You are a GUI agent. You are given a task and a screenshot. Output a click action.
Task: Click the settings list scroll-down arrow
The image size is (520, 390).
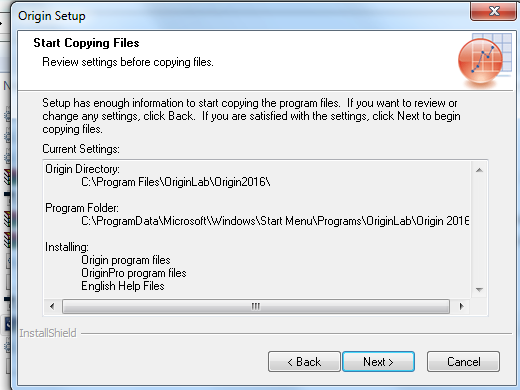(x=479, y=289)
